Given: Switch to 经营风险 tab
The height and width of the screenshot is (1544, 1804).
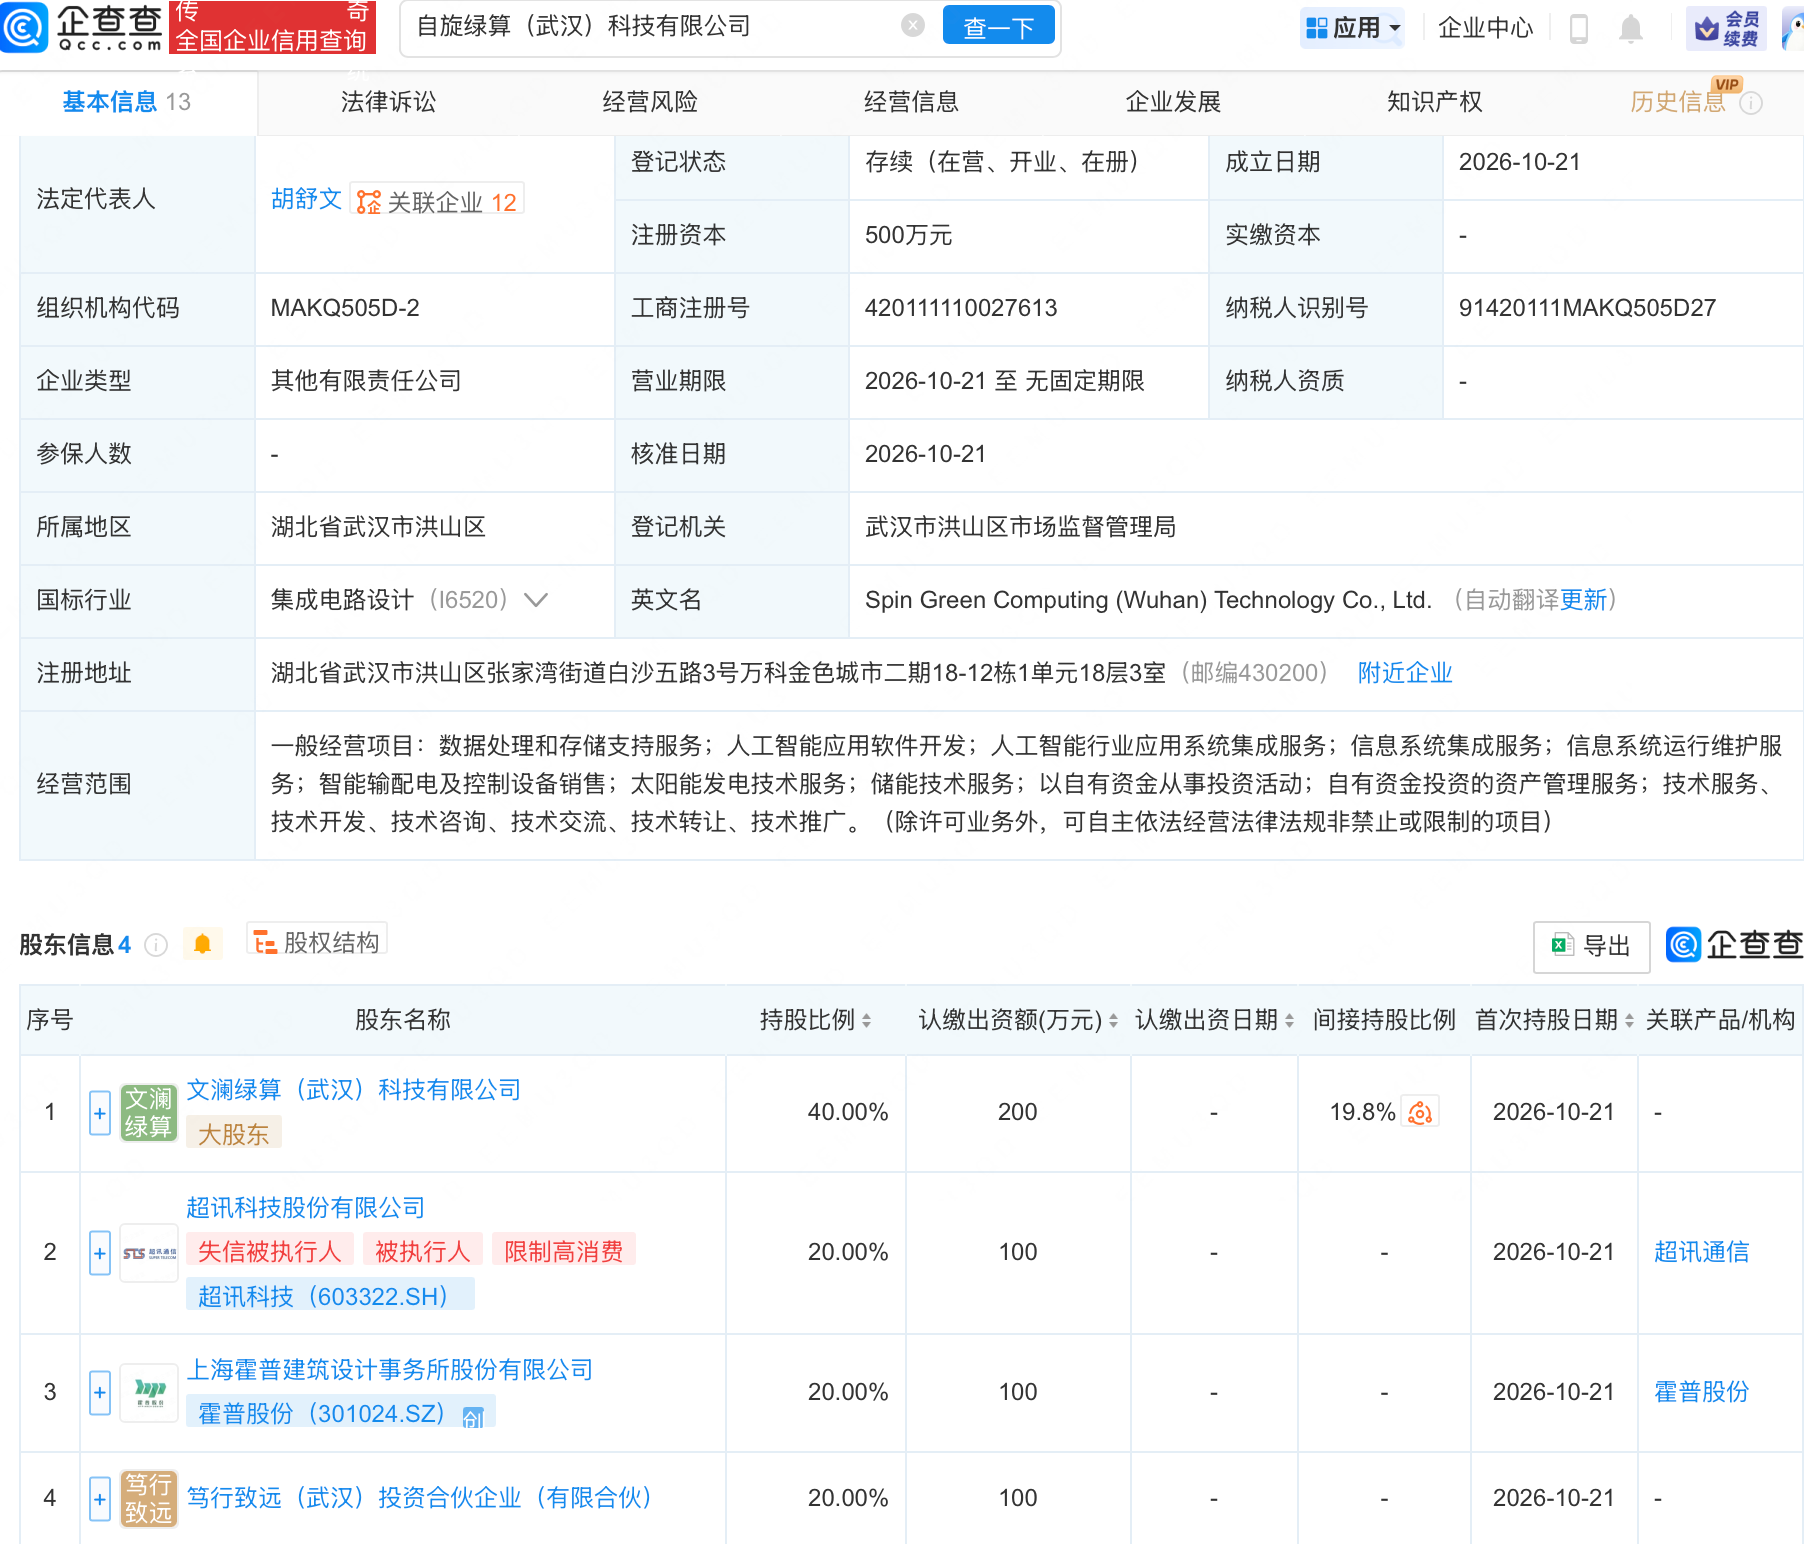Looking at the screenshot, I should tap(650, 102).
